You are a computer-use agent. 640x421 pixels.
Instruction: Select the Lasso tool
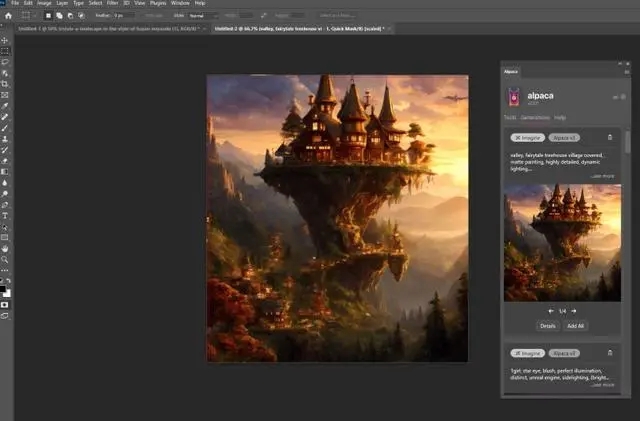4,62
